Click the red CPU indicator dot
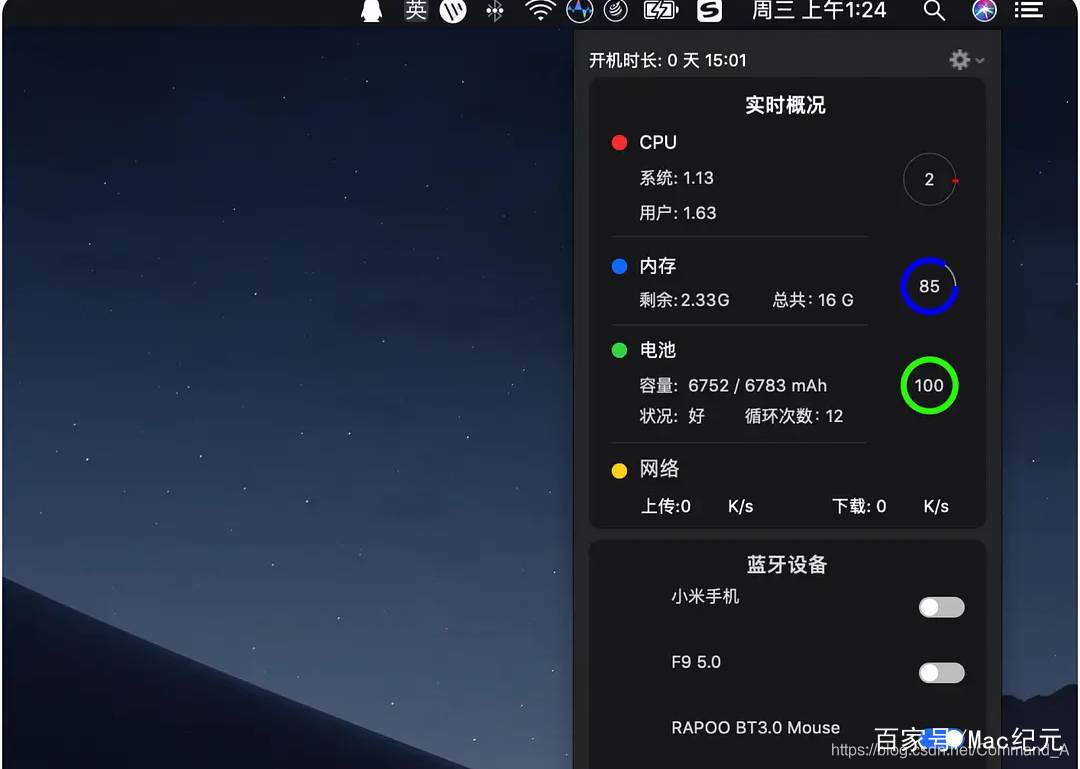This screenshot has width=1080, height=769. (619, 143)
